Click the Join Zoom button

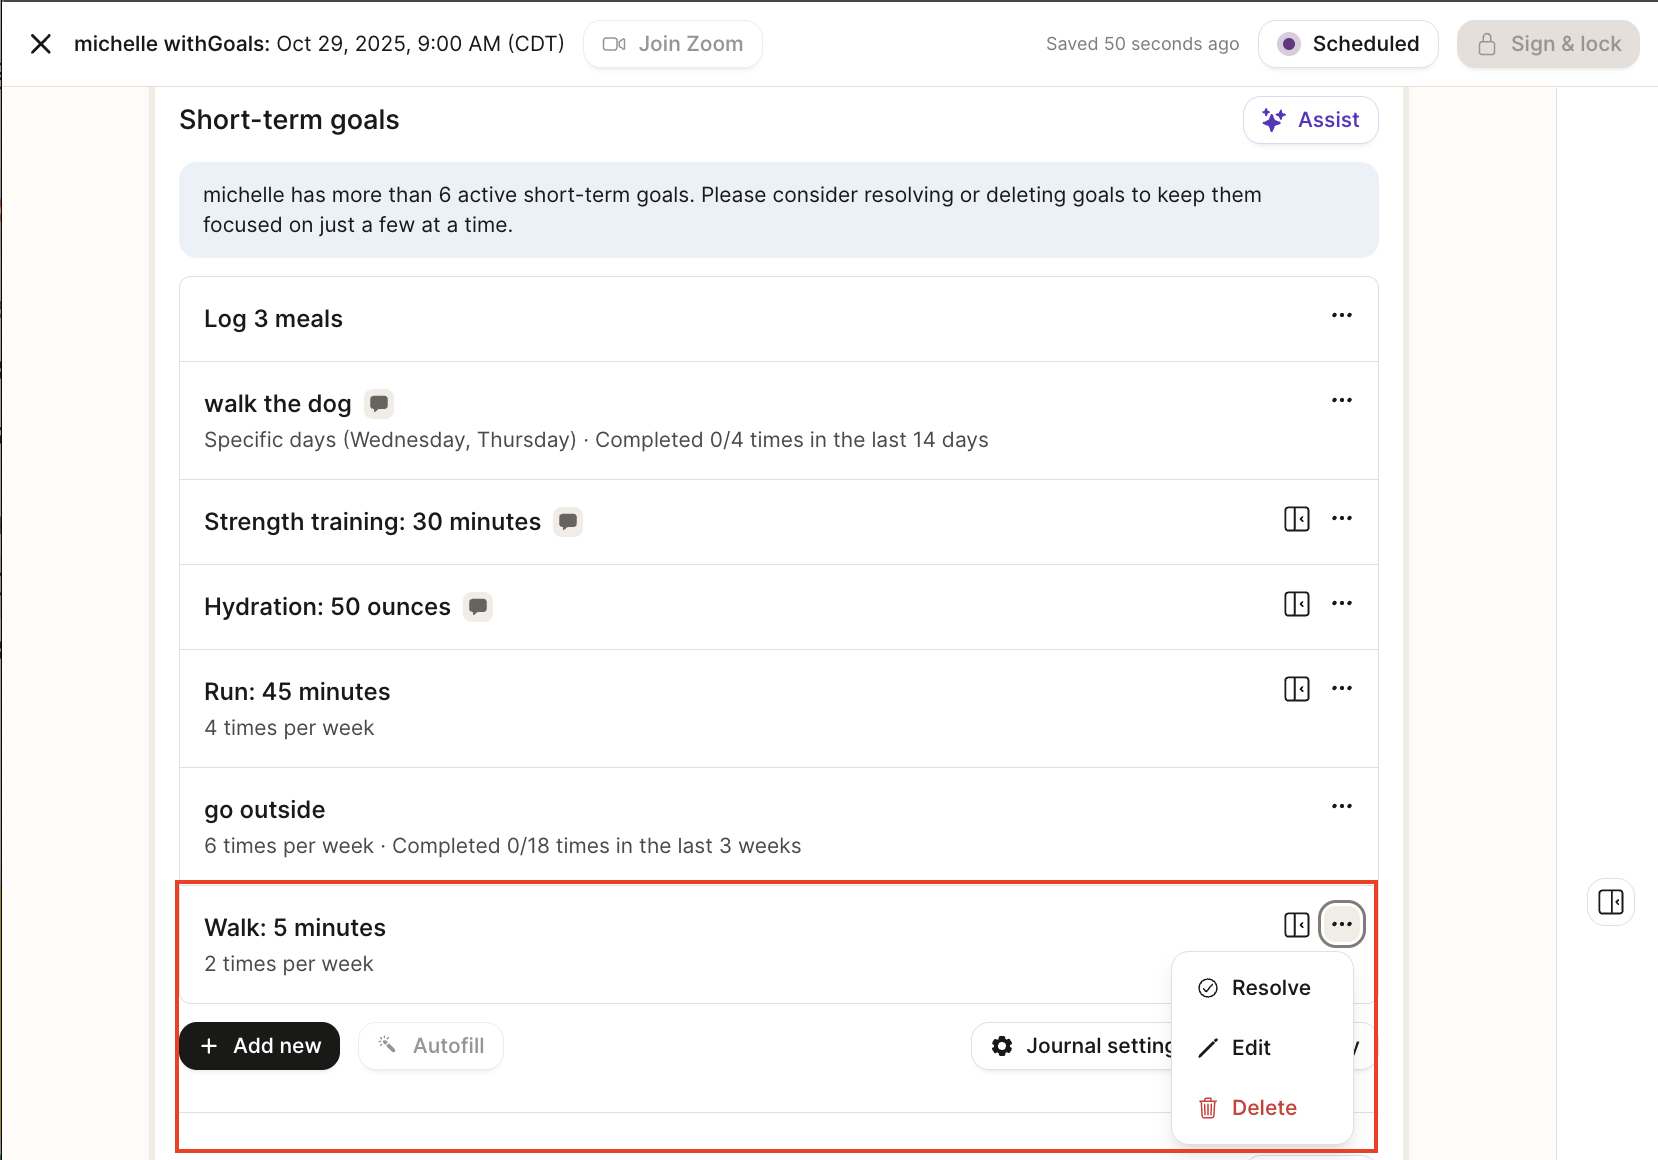point(673,44)
